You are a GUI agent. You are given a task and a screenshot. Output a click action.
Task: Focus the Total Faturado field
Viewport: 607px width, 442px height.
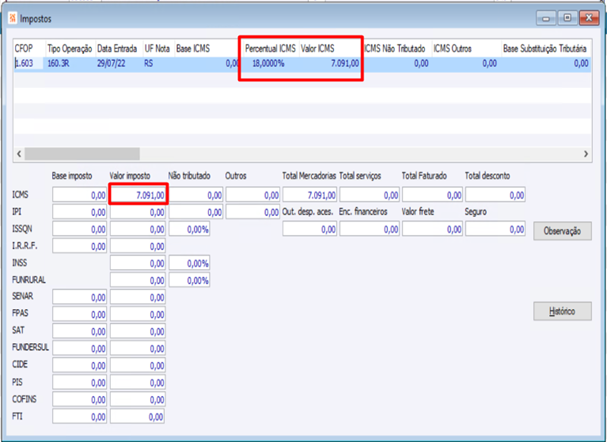pyautogui.click(x=432, y=195)
